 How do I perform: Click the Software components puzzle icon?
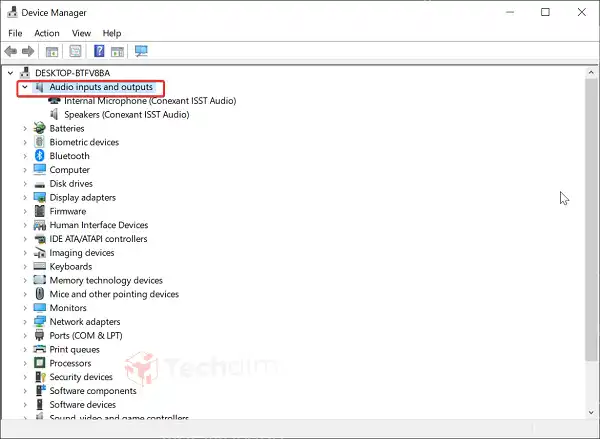(x=41, y=391)
